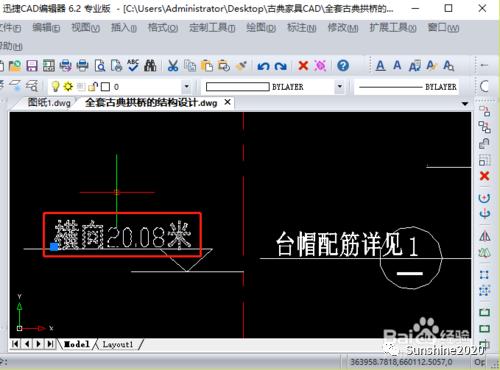Copy selection using the copy icon

coord(190,66)
